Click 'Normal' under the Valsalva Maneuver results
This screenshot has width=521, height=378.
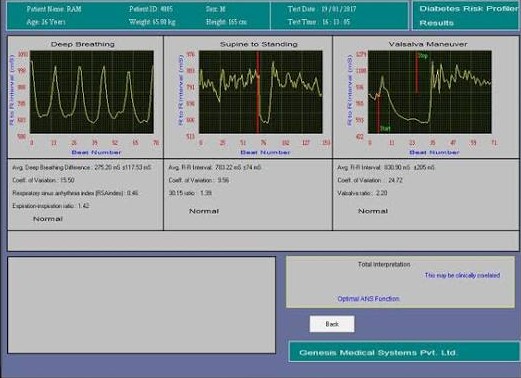pos(373,211)
